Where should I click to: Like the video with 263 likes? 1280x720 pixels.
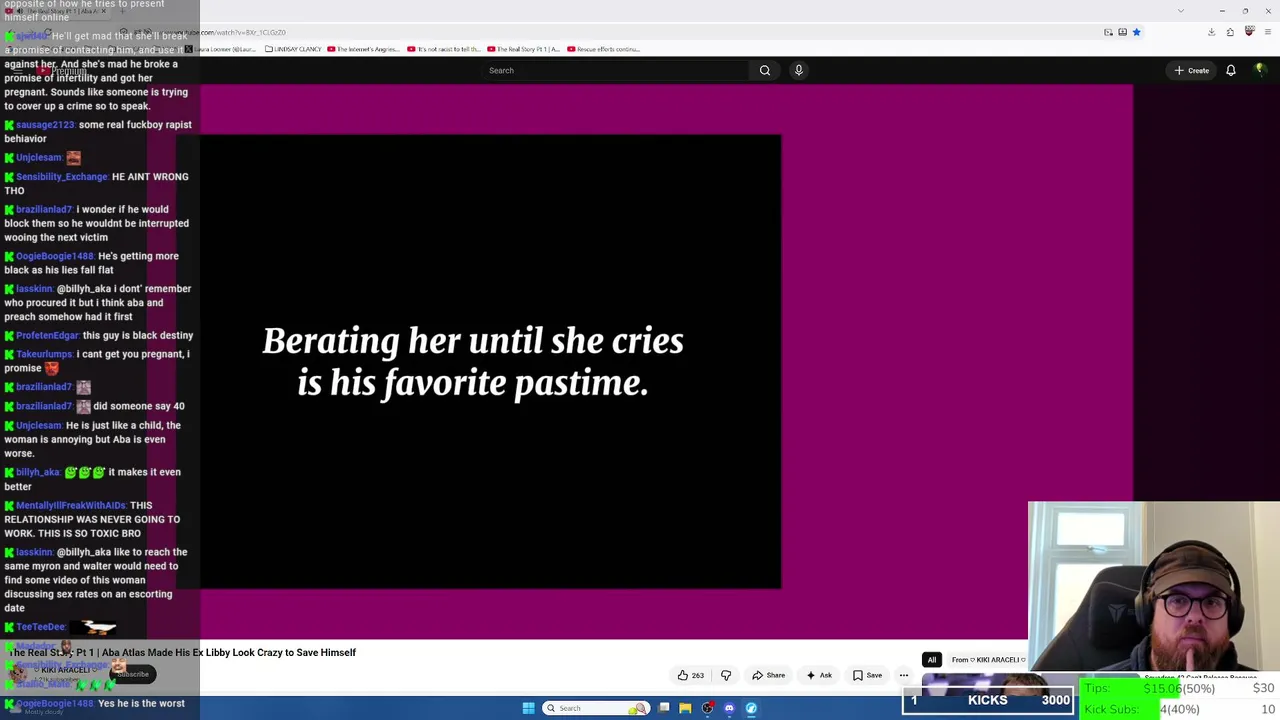click(x=691, y=675)
